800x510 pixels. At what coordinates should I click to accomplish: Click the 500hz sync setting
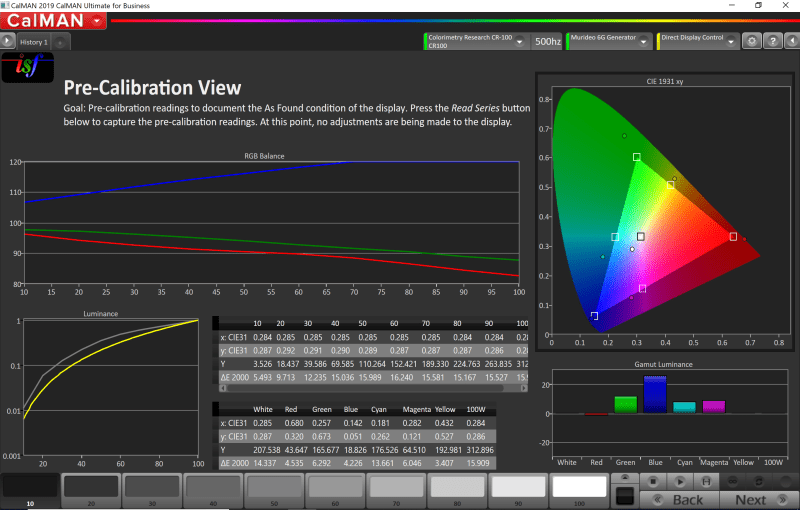tap(547, 41)
